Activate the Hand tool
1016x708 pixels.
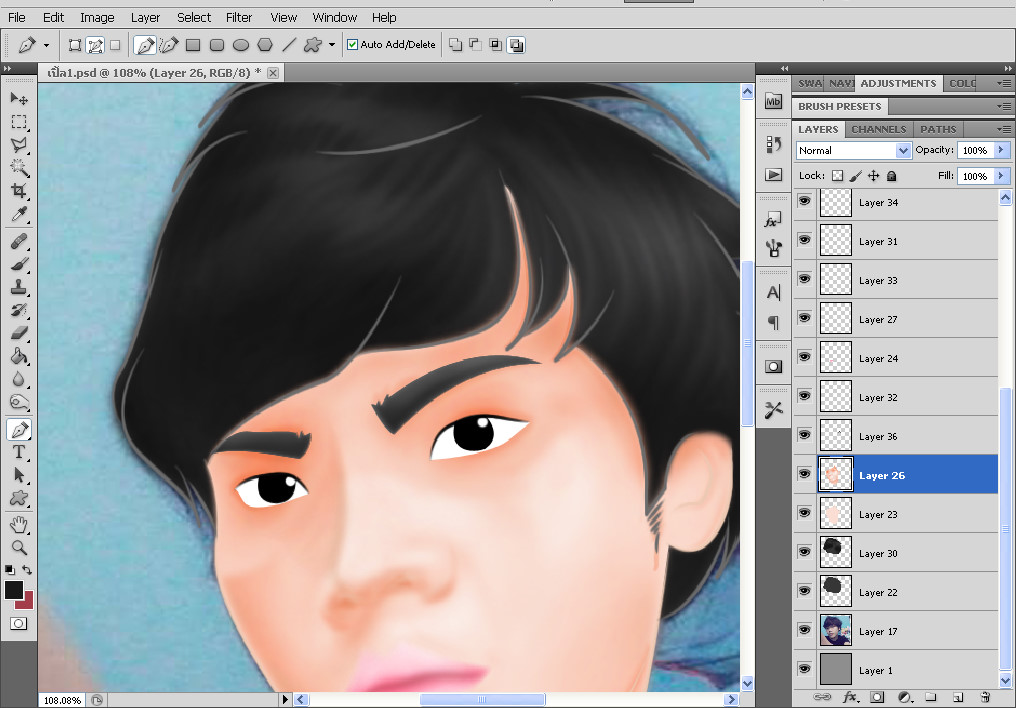click(19, 524)
